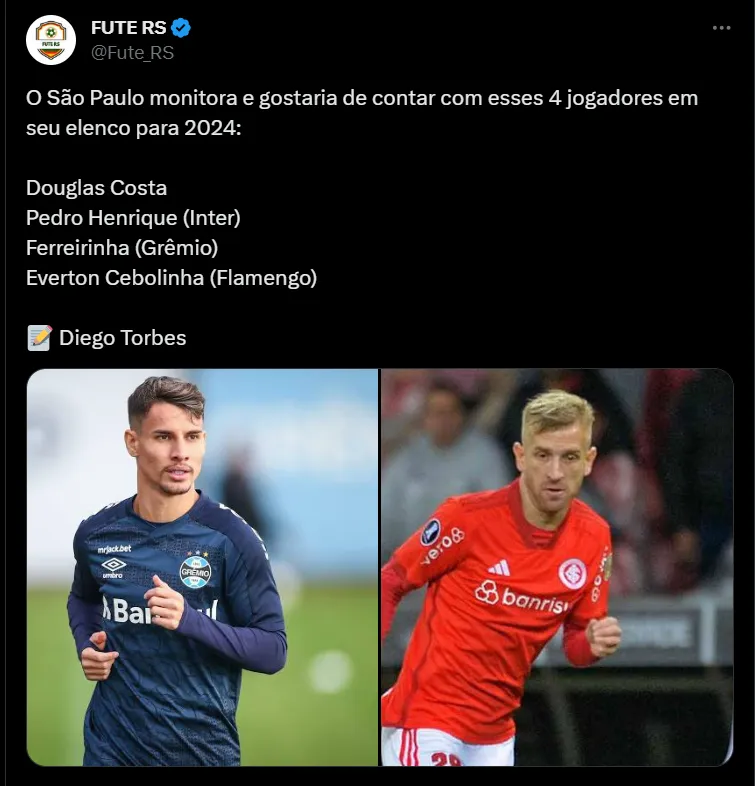755x786 pixels.
Task: Click the memo emoji beside Diego Torbes
Action: tap(39, 338)
